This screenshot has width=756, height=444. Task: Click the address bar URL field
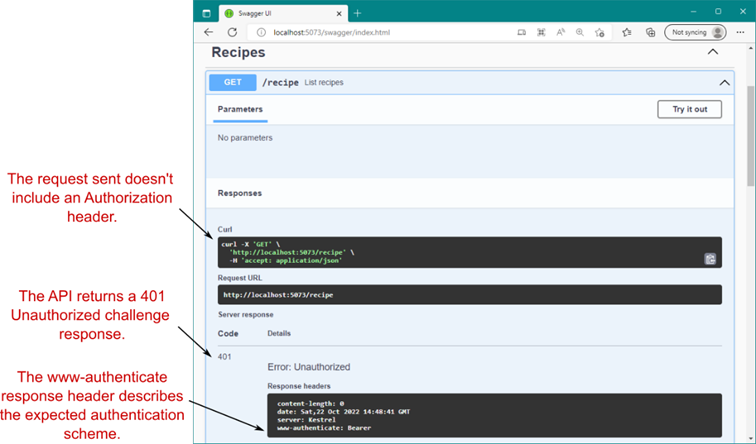[381, 32]
